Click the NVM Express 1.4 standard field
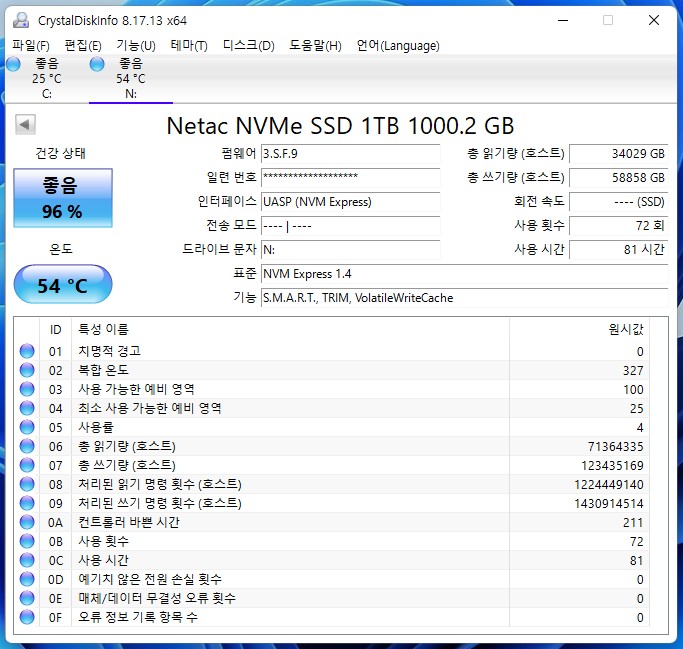 [464, 274]
